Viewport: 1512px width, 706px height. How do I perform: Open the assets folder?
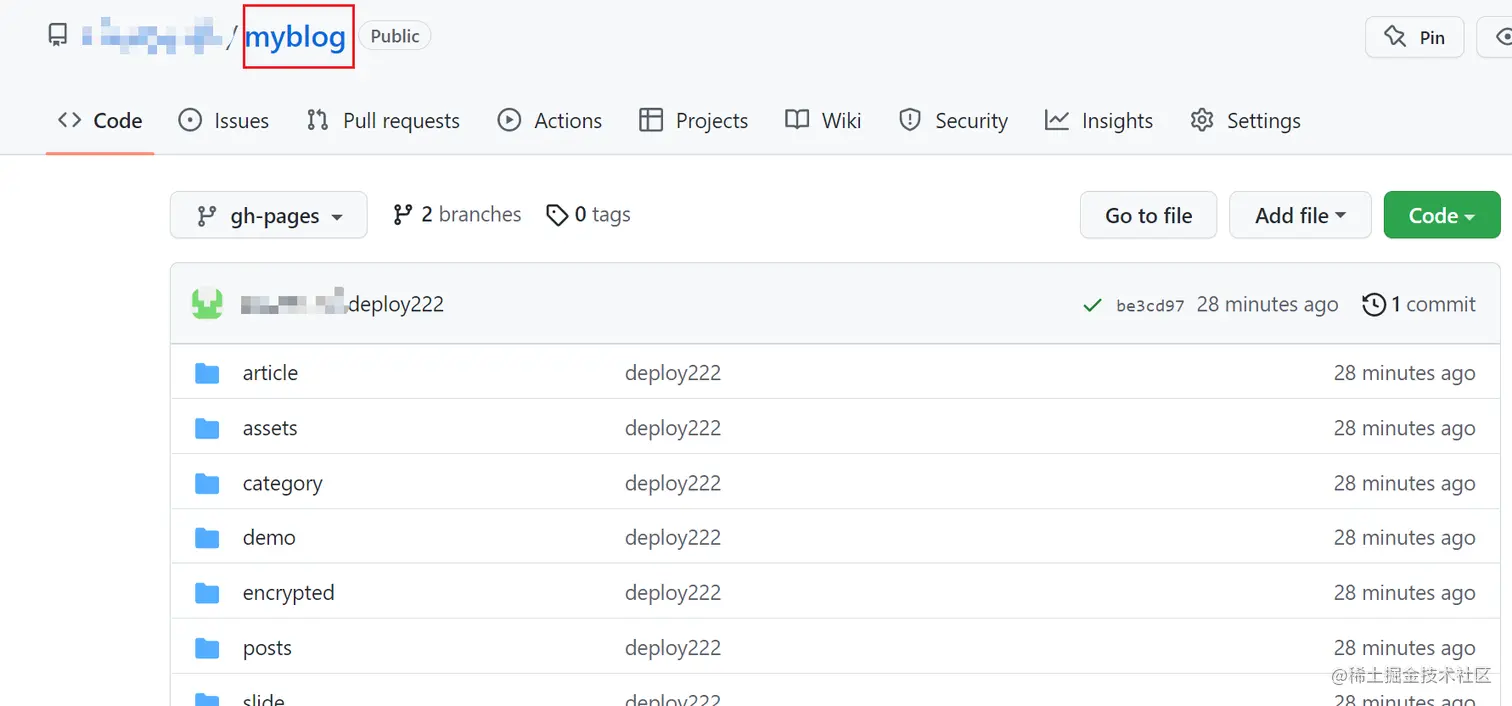point(270,428)
